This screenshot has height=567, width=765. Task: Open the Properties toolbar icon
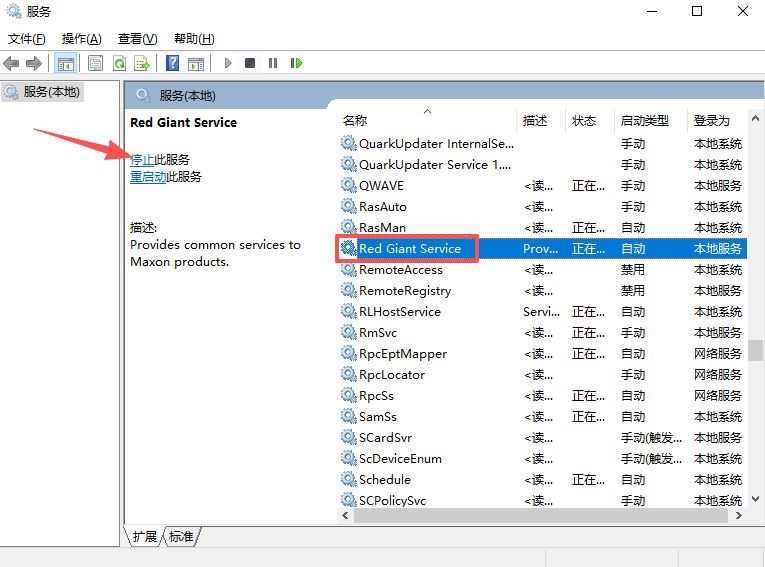pos(95,63)
